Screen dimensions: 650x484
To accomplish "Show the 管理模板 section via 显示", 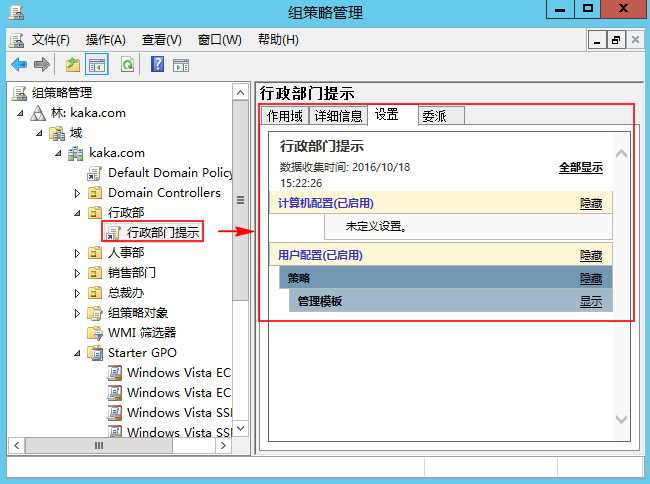I will point(591,302).
